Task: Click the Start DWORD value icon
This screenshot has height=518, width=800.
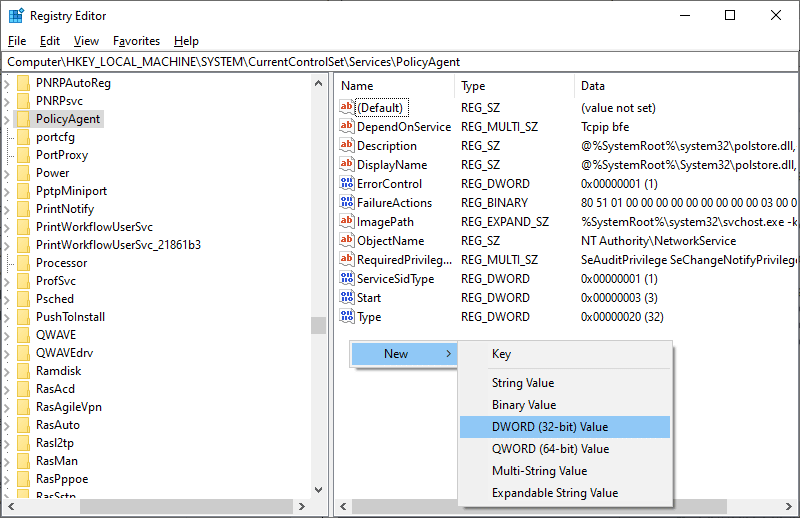Action: pyautogui.click(x=347, y=298)
